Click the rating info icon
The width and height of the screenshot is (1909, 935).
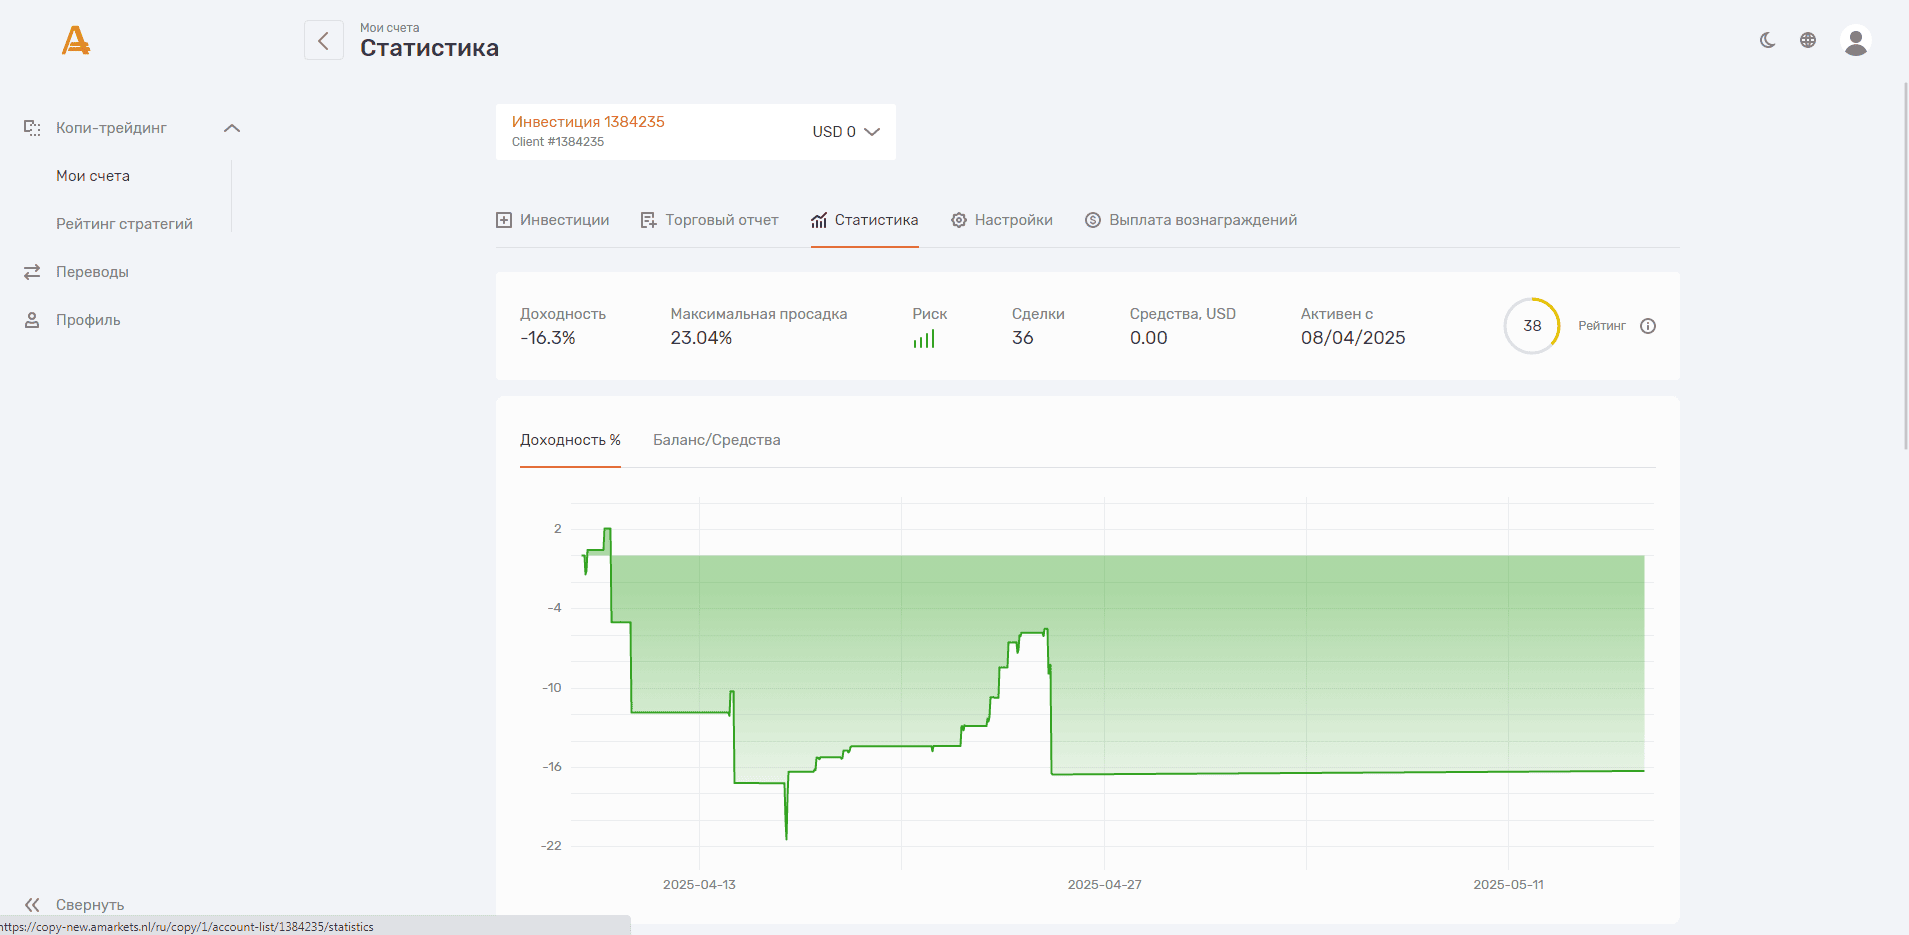[1648, 326]
